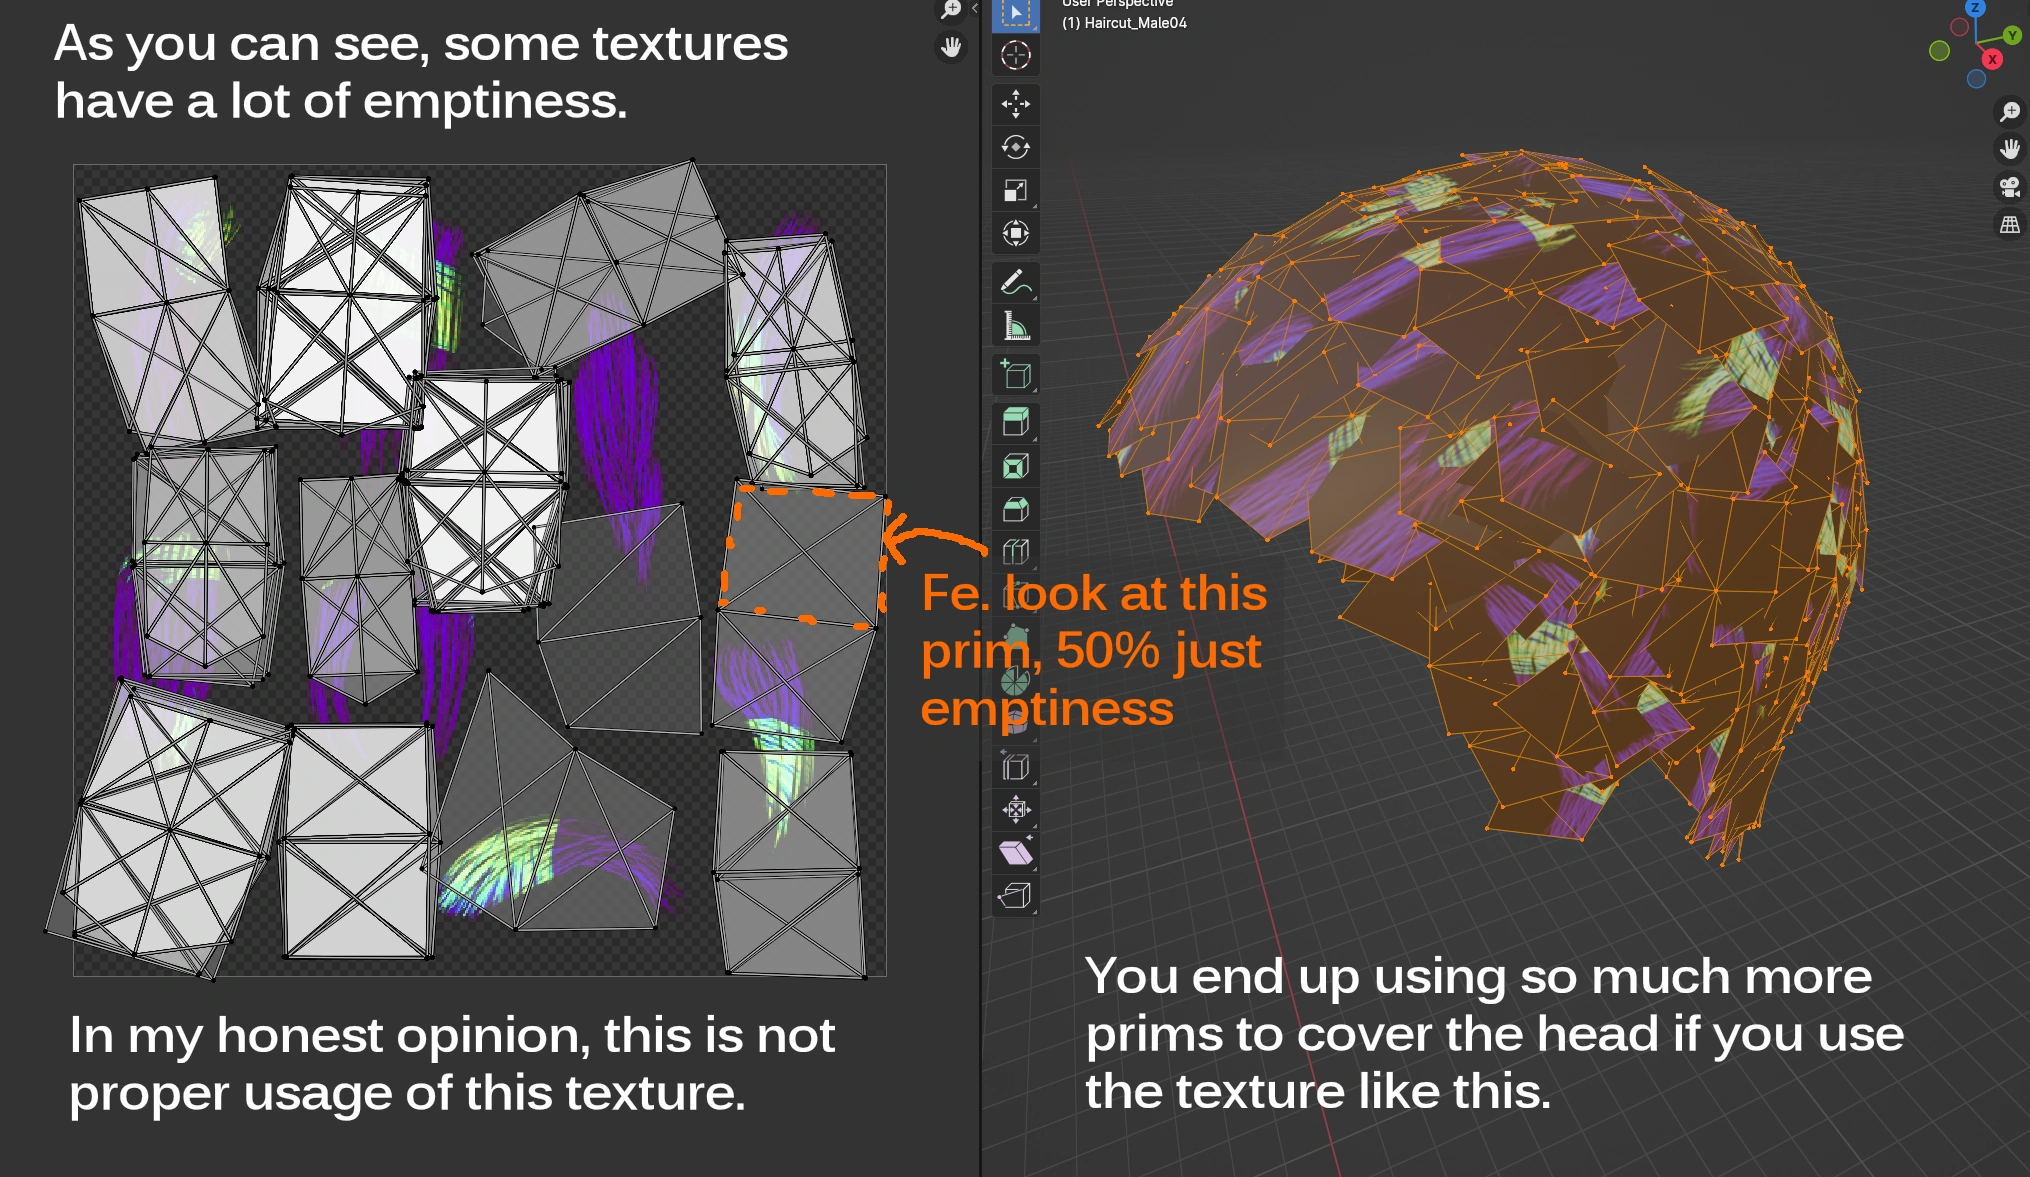2030x1177 pixels.
Task: Choose the Move tool
Action: [x=1015, y=104]
